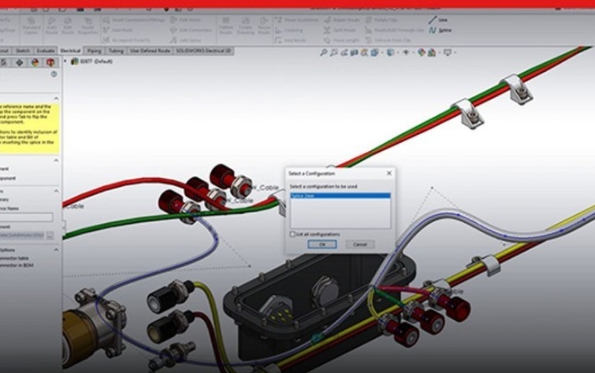
Task: Select the Spline sketch tool
Action: [440, 30]
